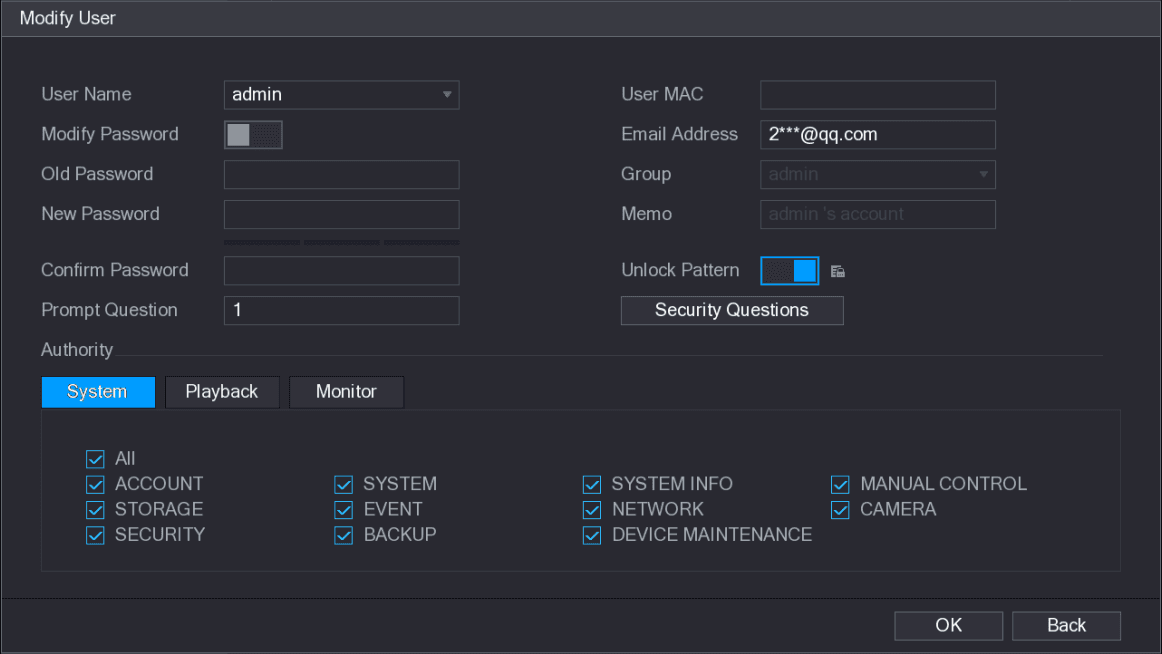Uncheck the CAMERA permission
This screenshot has width=1162, height=654.
point(840,510)
